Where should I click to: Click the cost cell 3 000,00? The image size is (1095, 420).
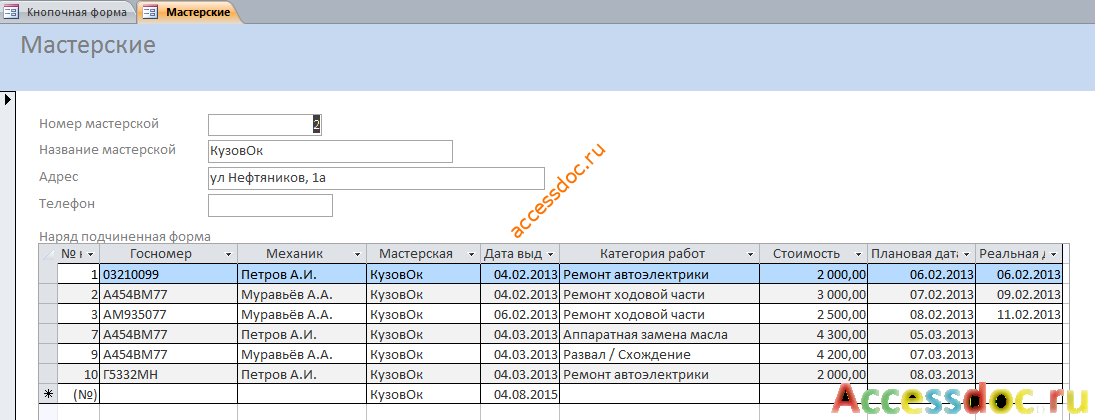pyautogui.click(x=813, y=294)
